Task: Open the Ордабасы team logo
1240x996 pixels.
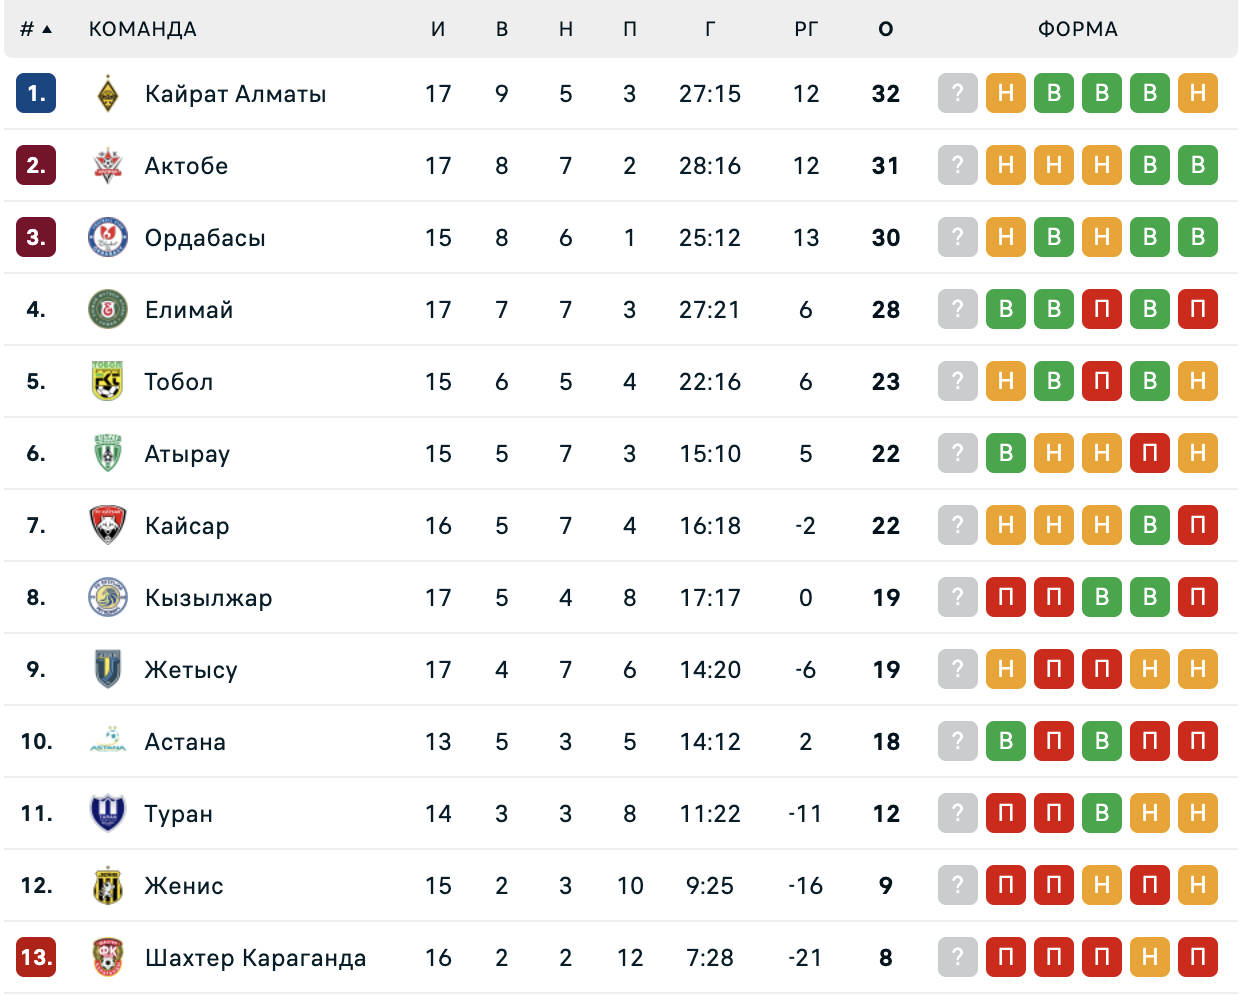Action: (108, 238)
